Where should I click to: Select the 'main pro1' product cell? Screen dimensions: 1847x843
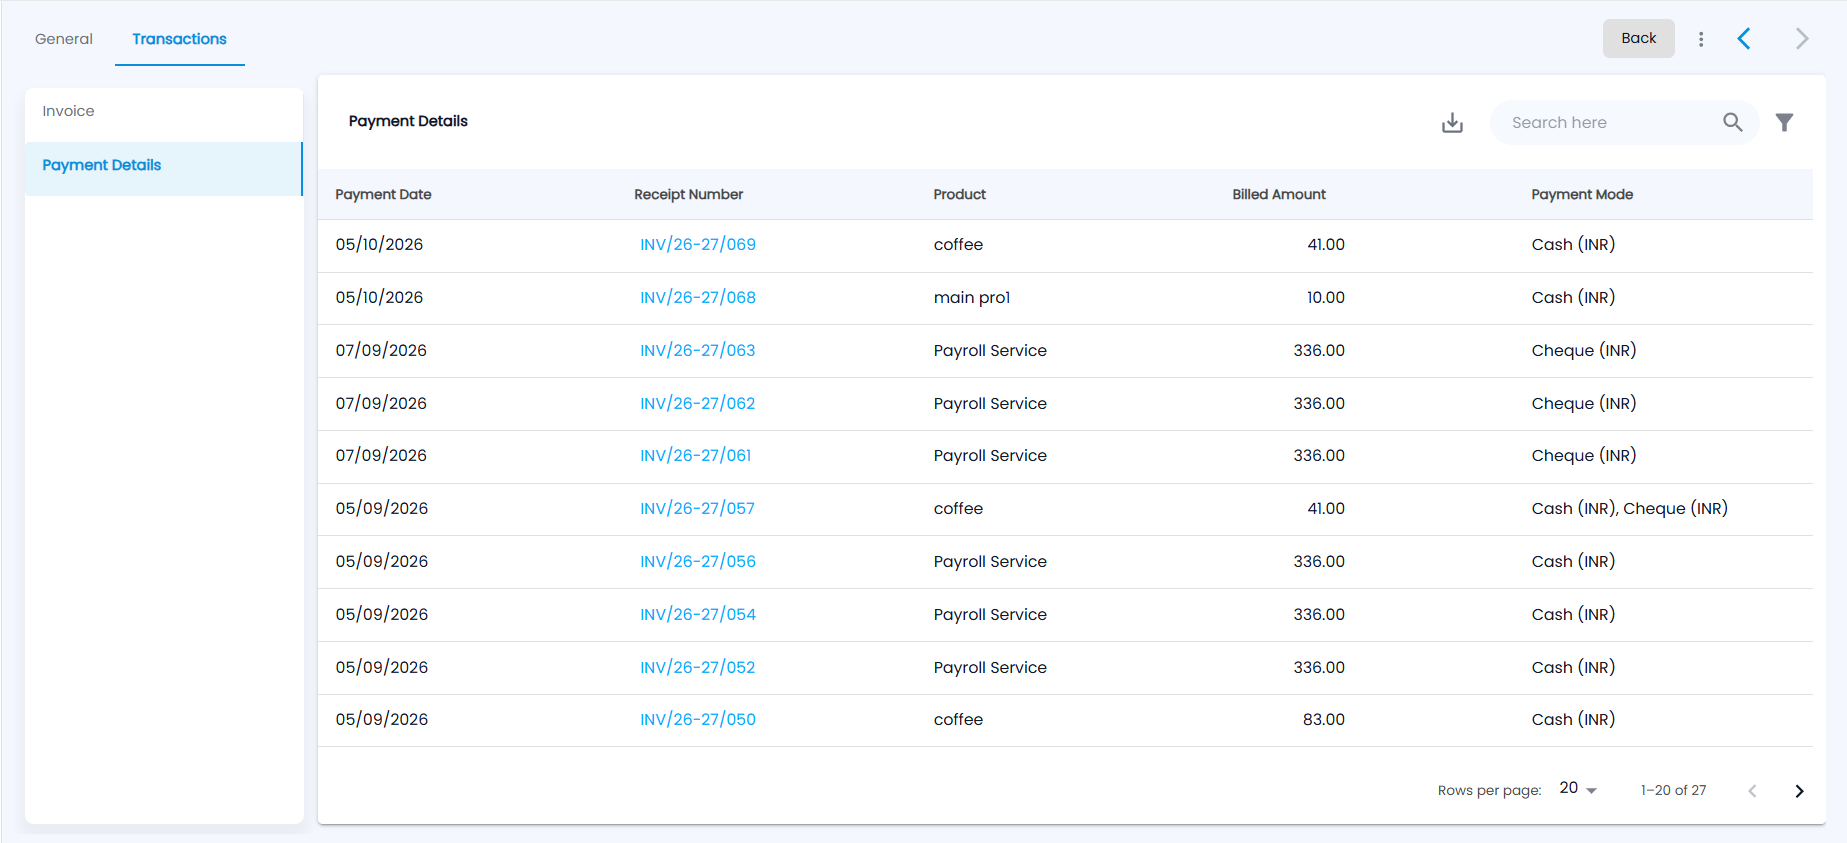click(972, 298)
